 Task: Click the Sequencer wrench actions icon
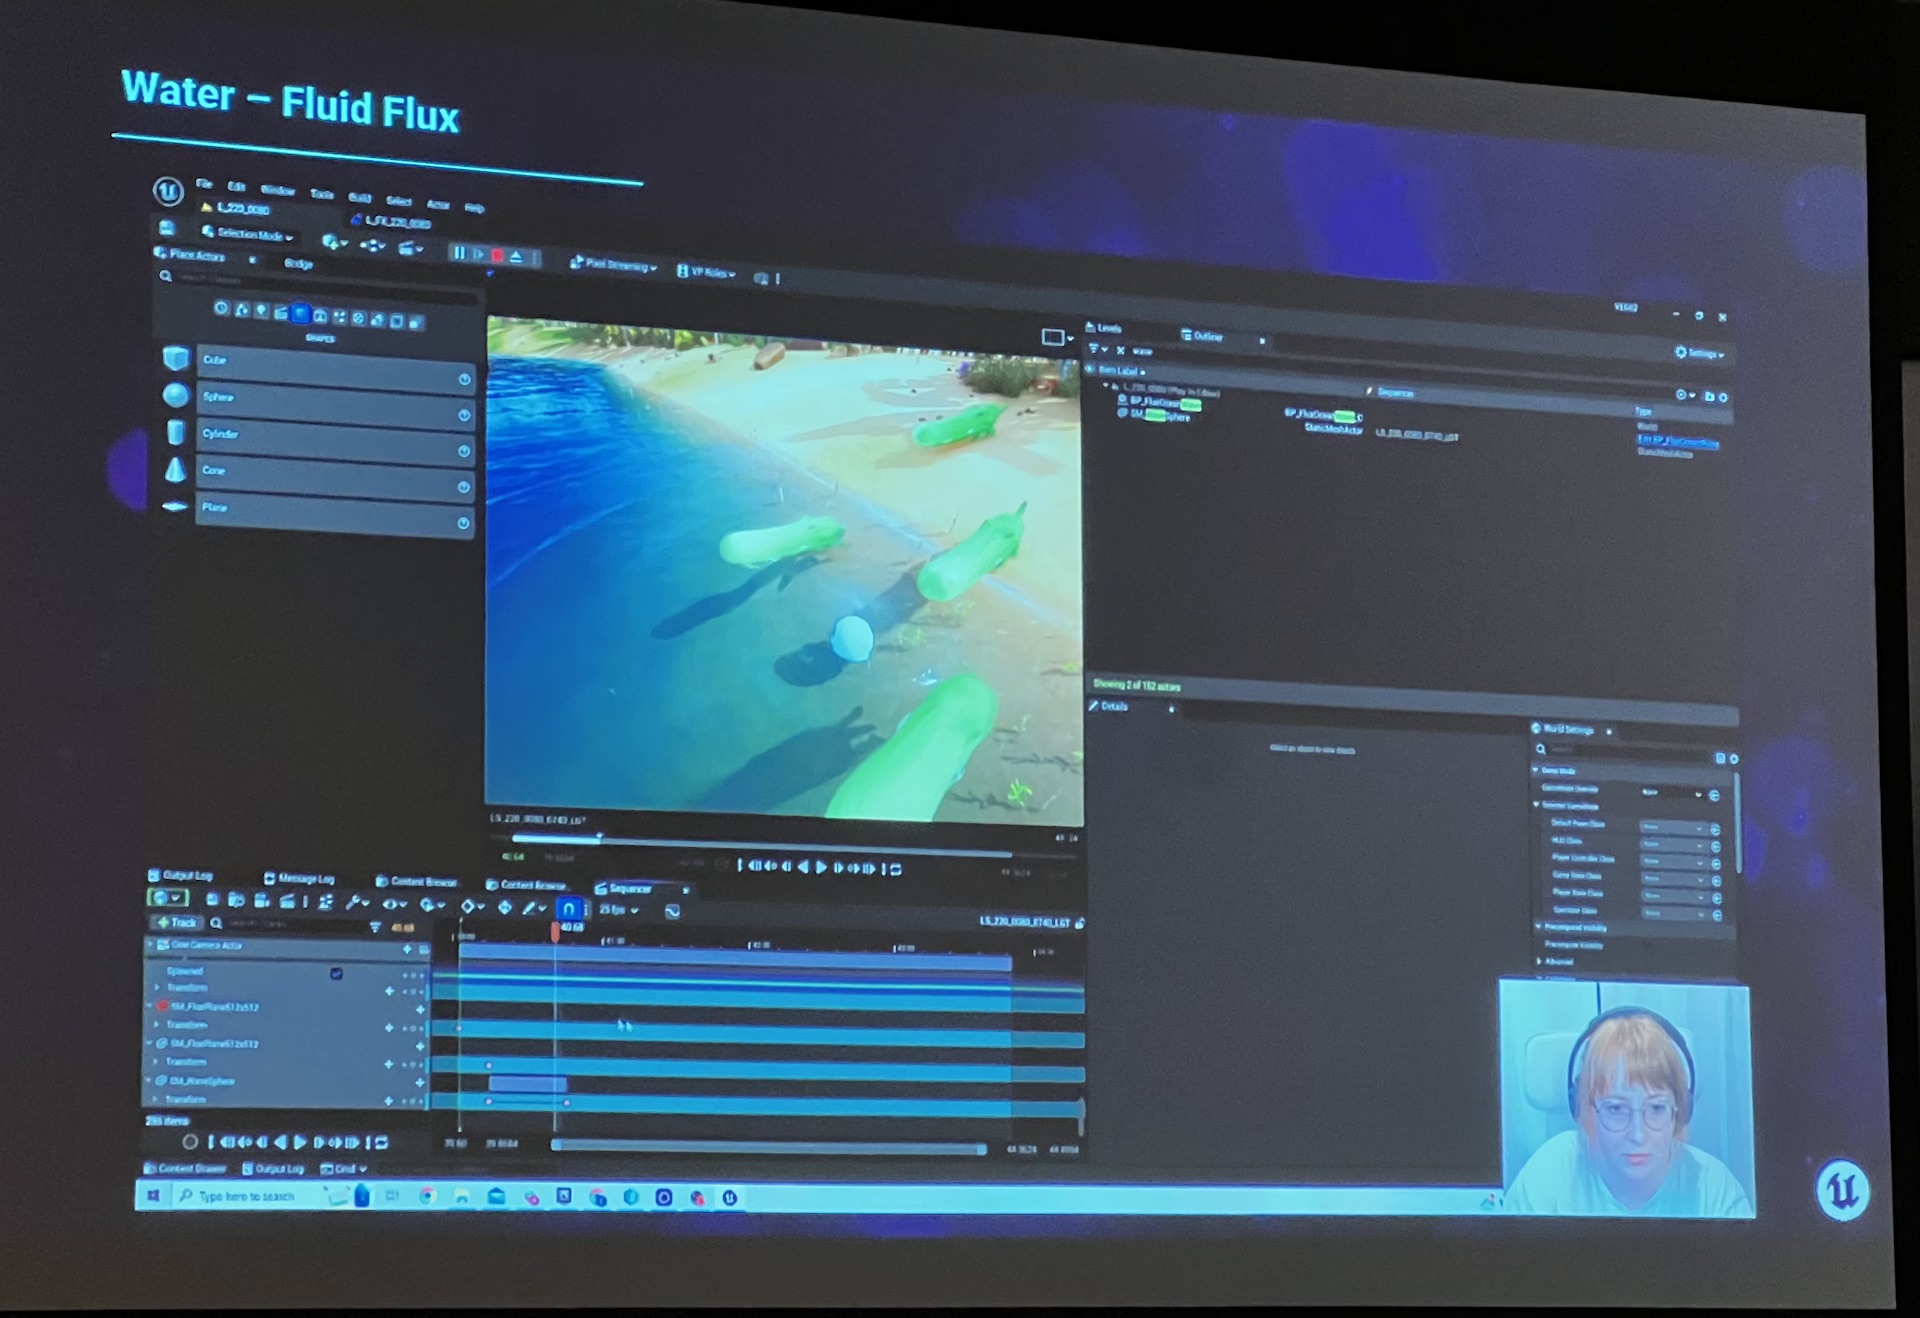(x=355, y=902)
